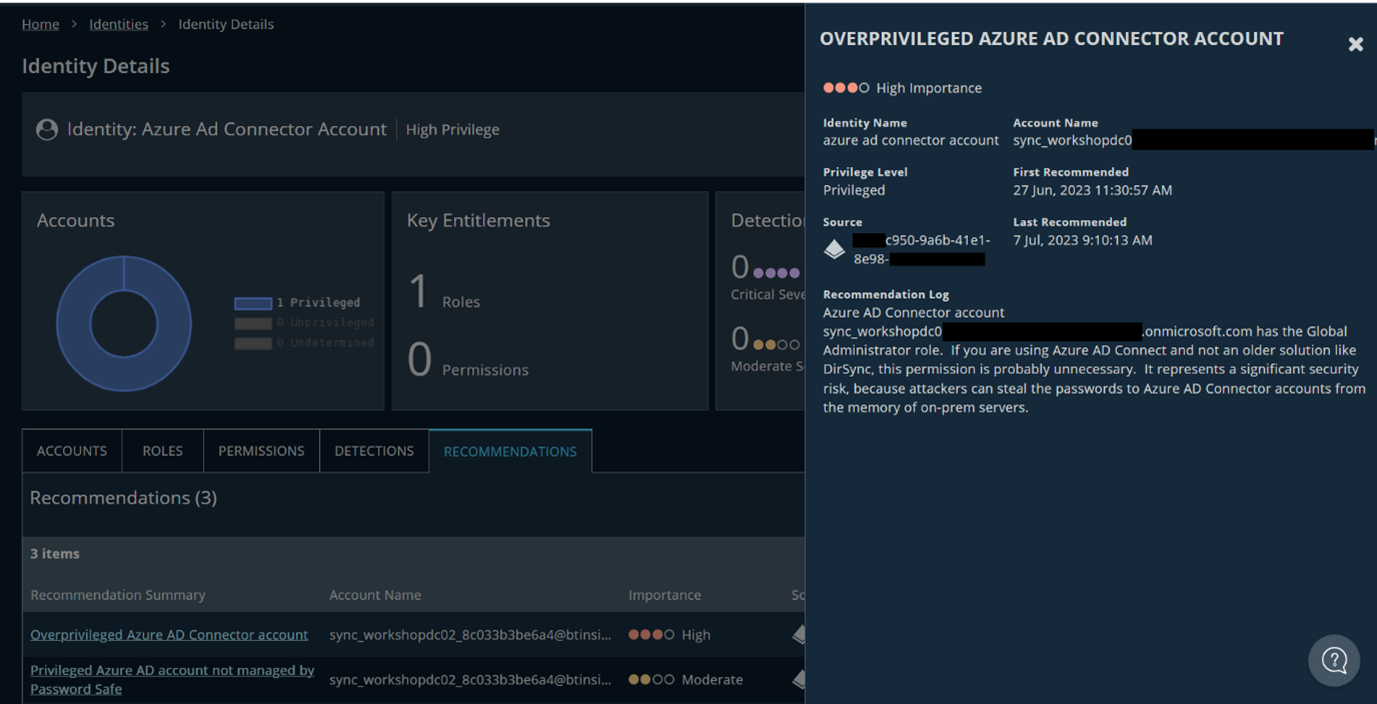The image size is (1377, 704).
Task: Click the Moderate Severity detections count
Action: (x=740, y=339)
